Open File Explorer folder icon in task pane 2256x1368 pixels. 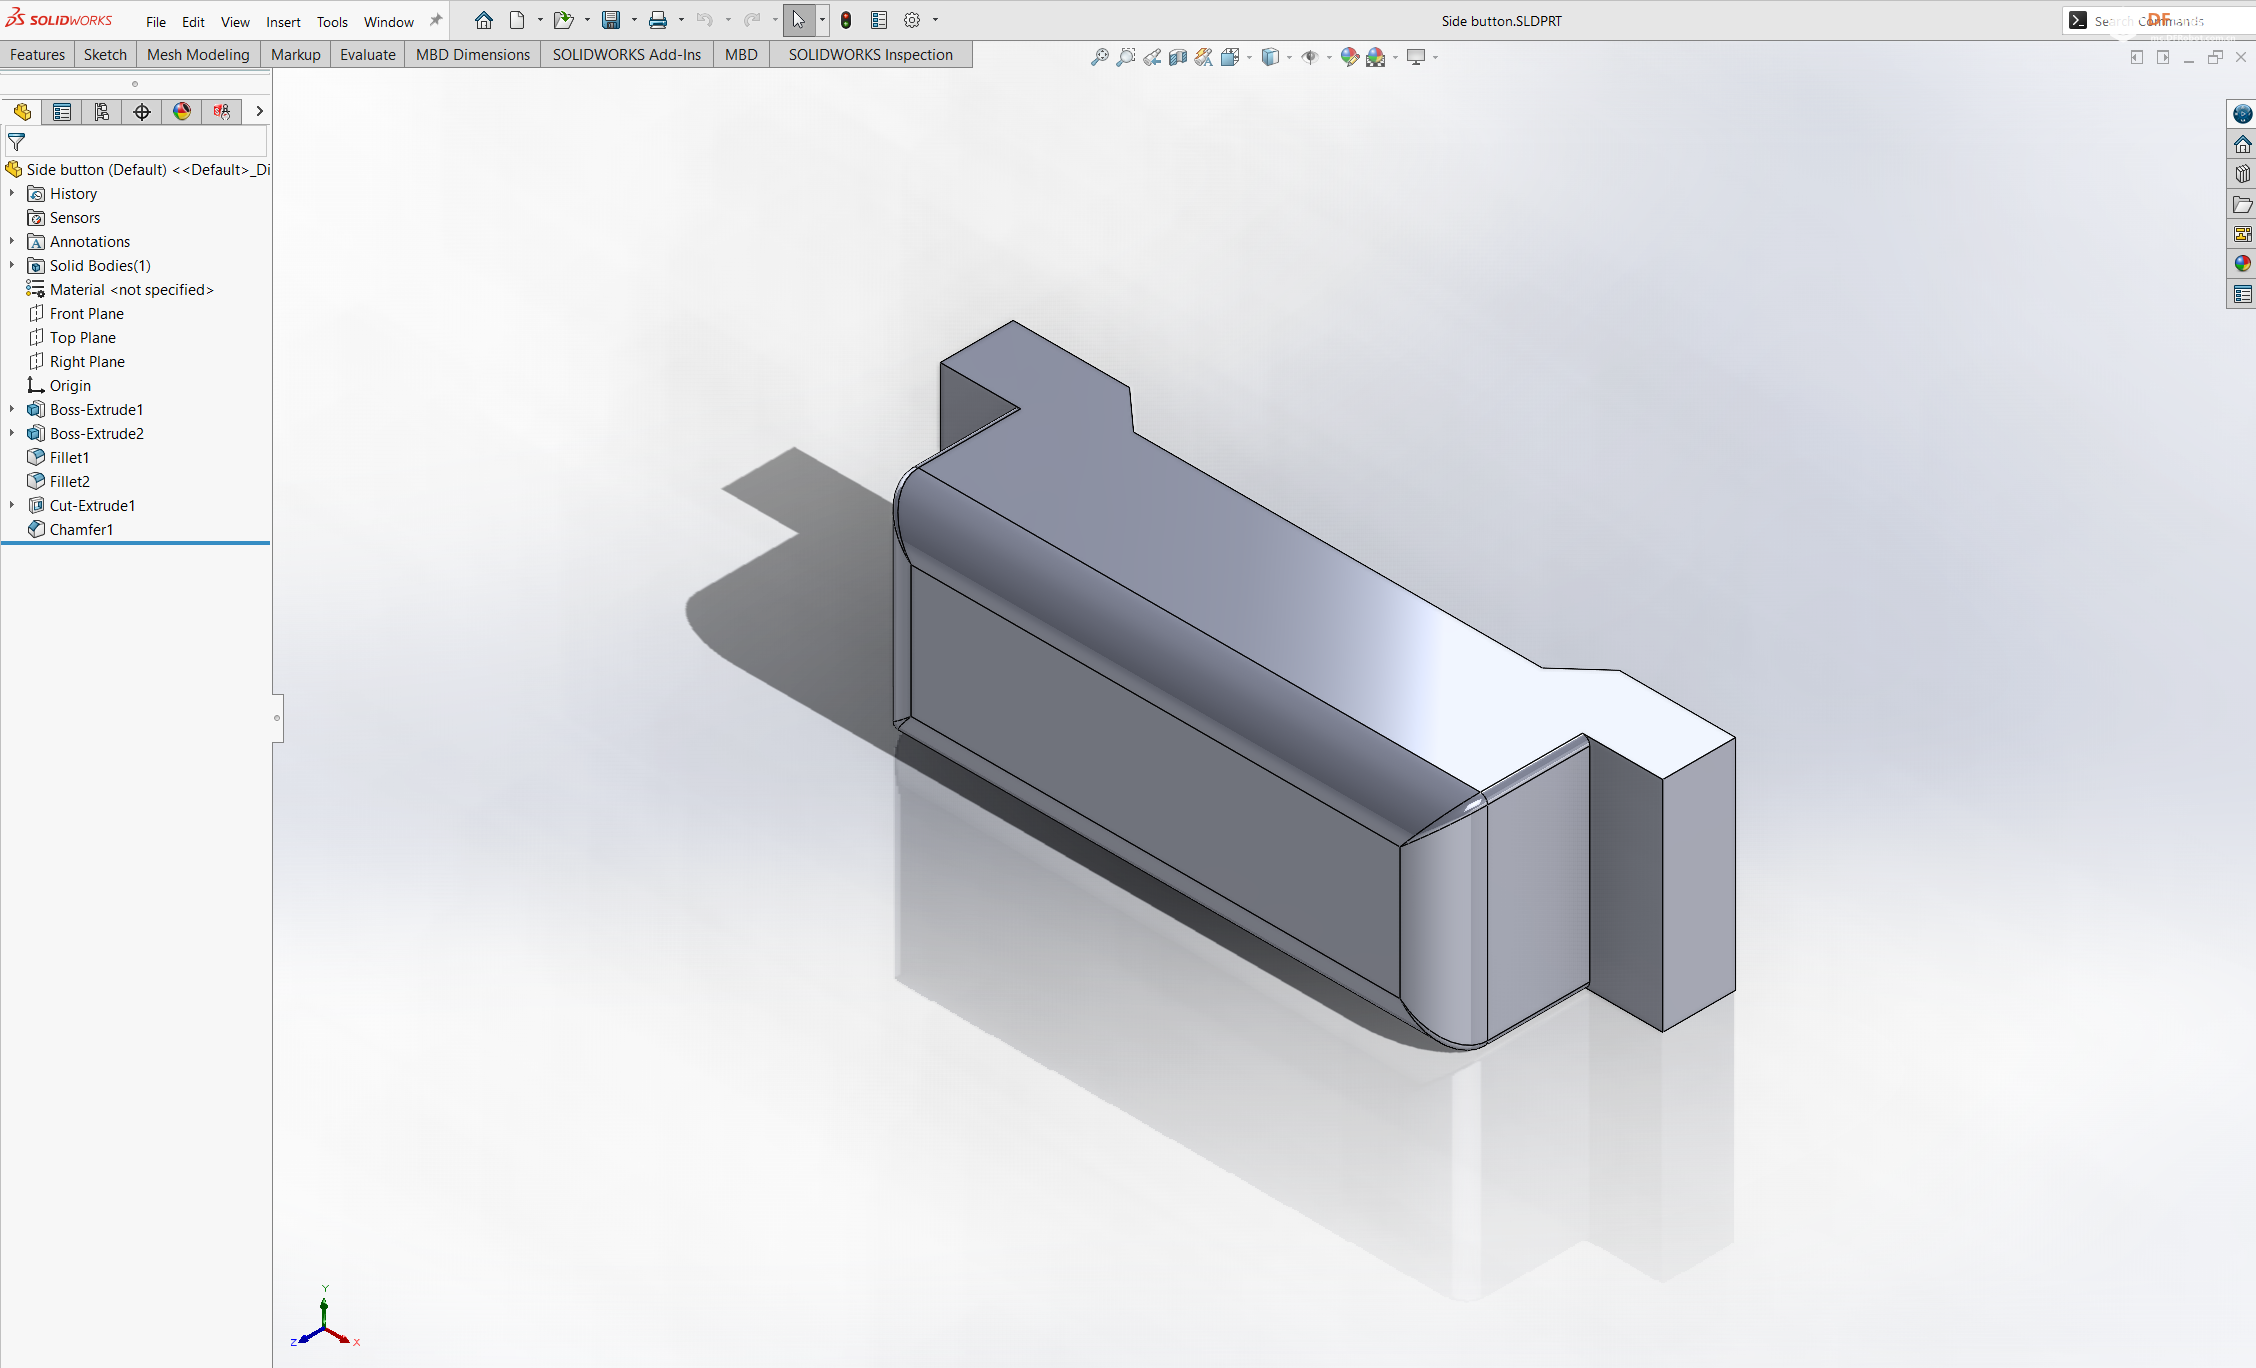click(x=2243, y=204)
